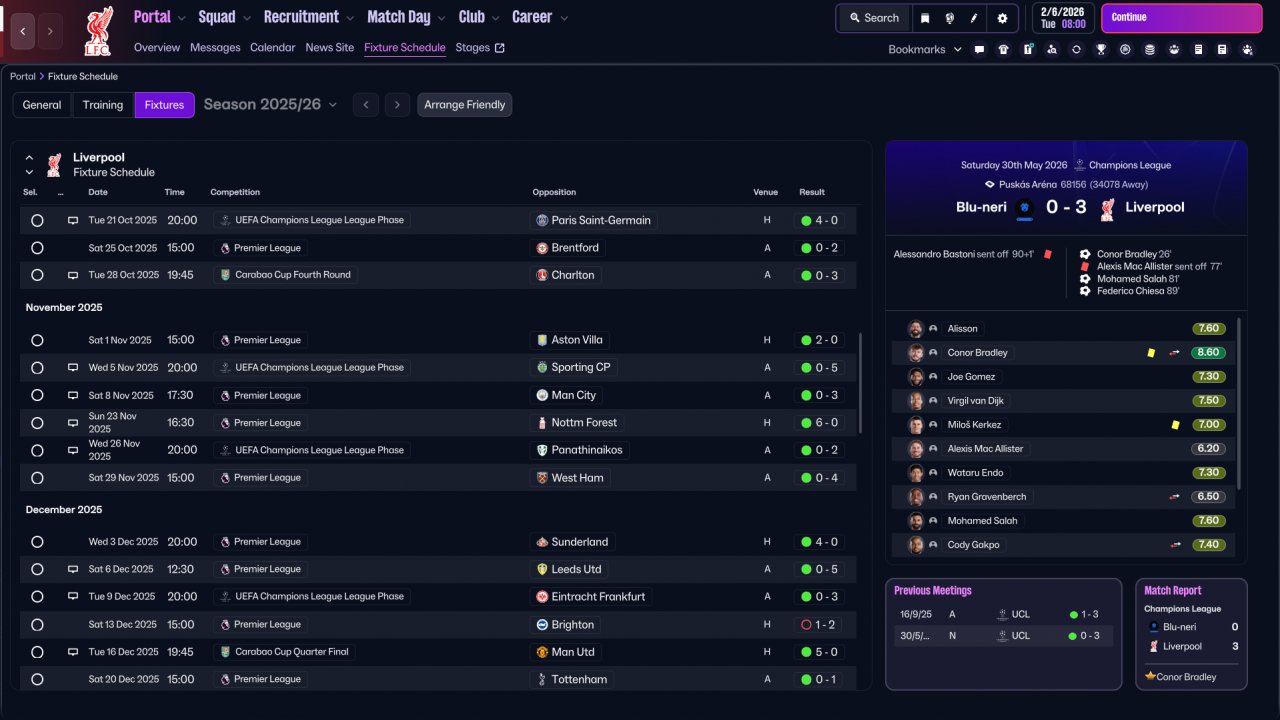Expand the Match Day menu dropdown arrow
The width and height of the screenshot is (1280, 720).
[x=442, y=18]
